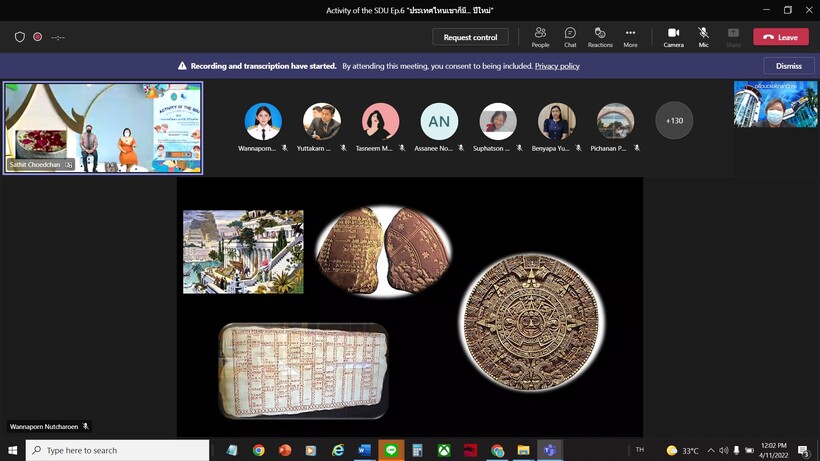Open Microsoft Word from taskbar
The width and height of the screenshot is (820, 461).
click(365, 450)
